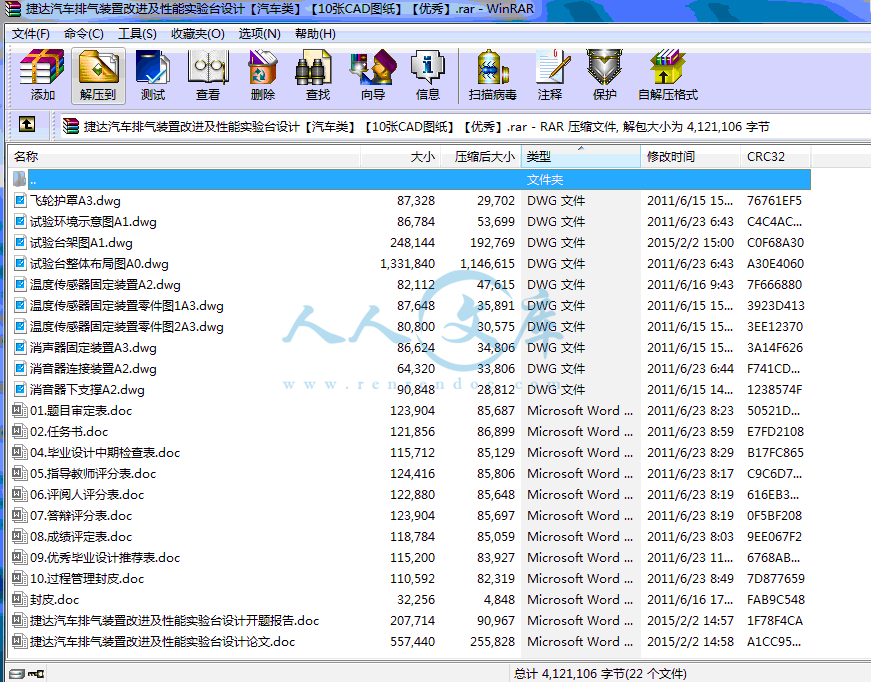The height and width of the screenshot is (682, 871).
Task: Open the 向导 (Wizard) toolbar icon
Action: pyautogui.click(x=373, y=75)
